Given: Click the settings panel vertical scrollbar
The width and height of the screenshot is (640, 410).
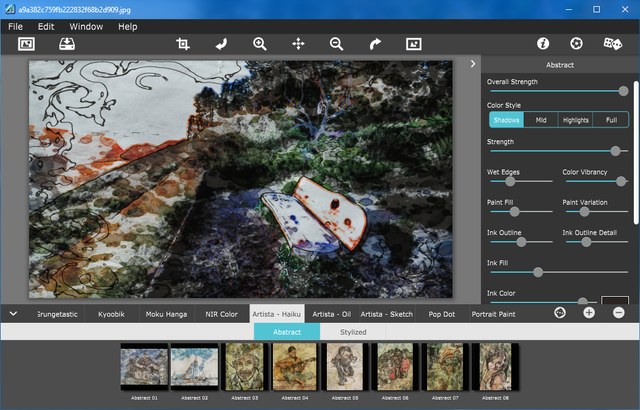Looking at the screenshot, I should [636, 153].
